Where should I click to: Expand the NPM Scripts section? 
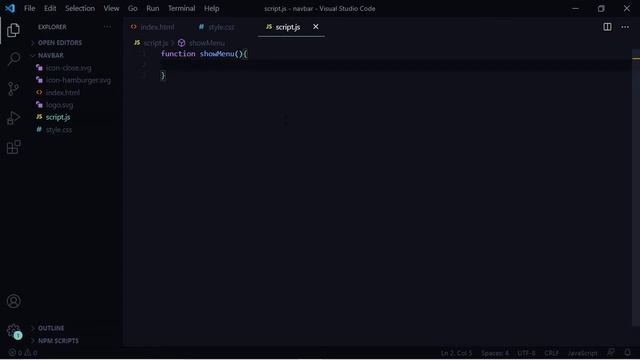[58, 341]
